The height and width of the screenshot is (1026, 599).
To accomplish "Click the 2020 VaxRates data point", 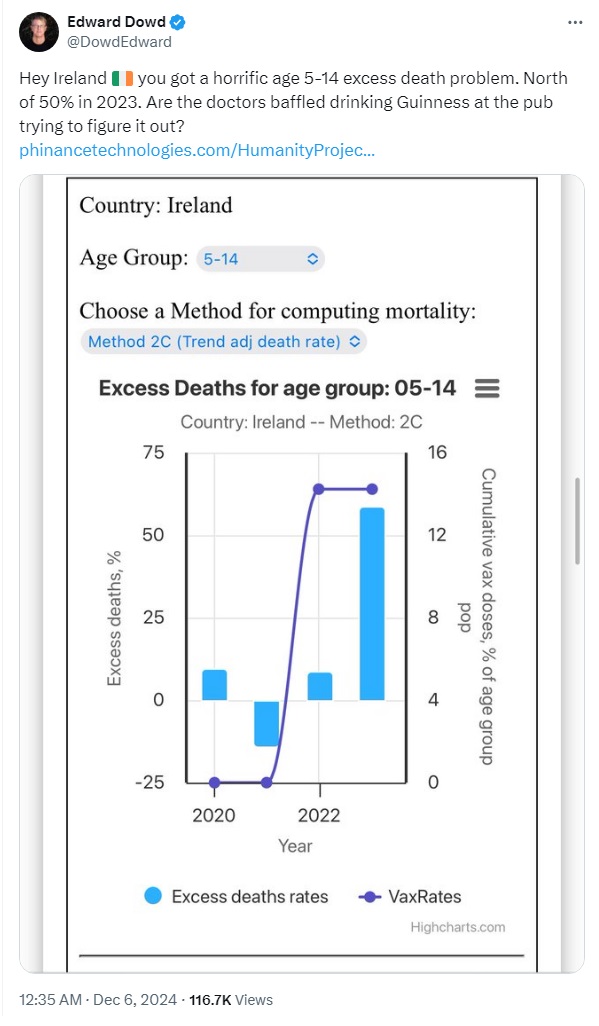I will pyautogui.click(x=214, y=783).
